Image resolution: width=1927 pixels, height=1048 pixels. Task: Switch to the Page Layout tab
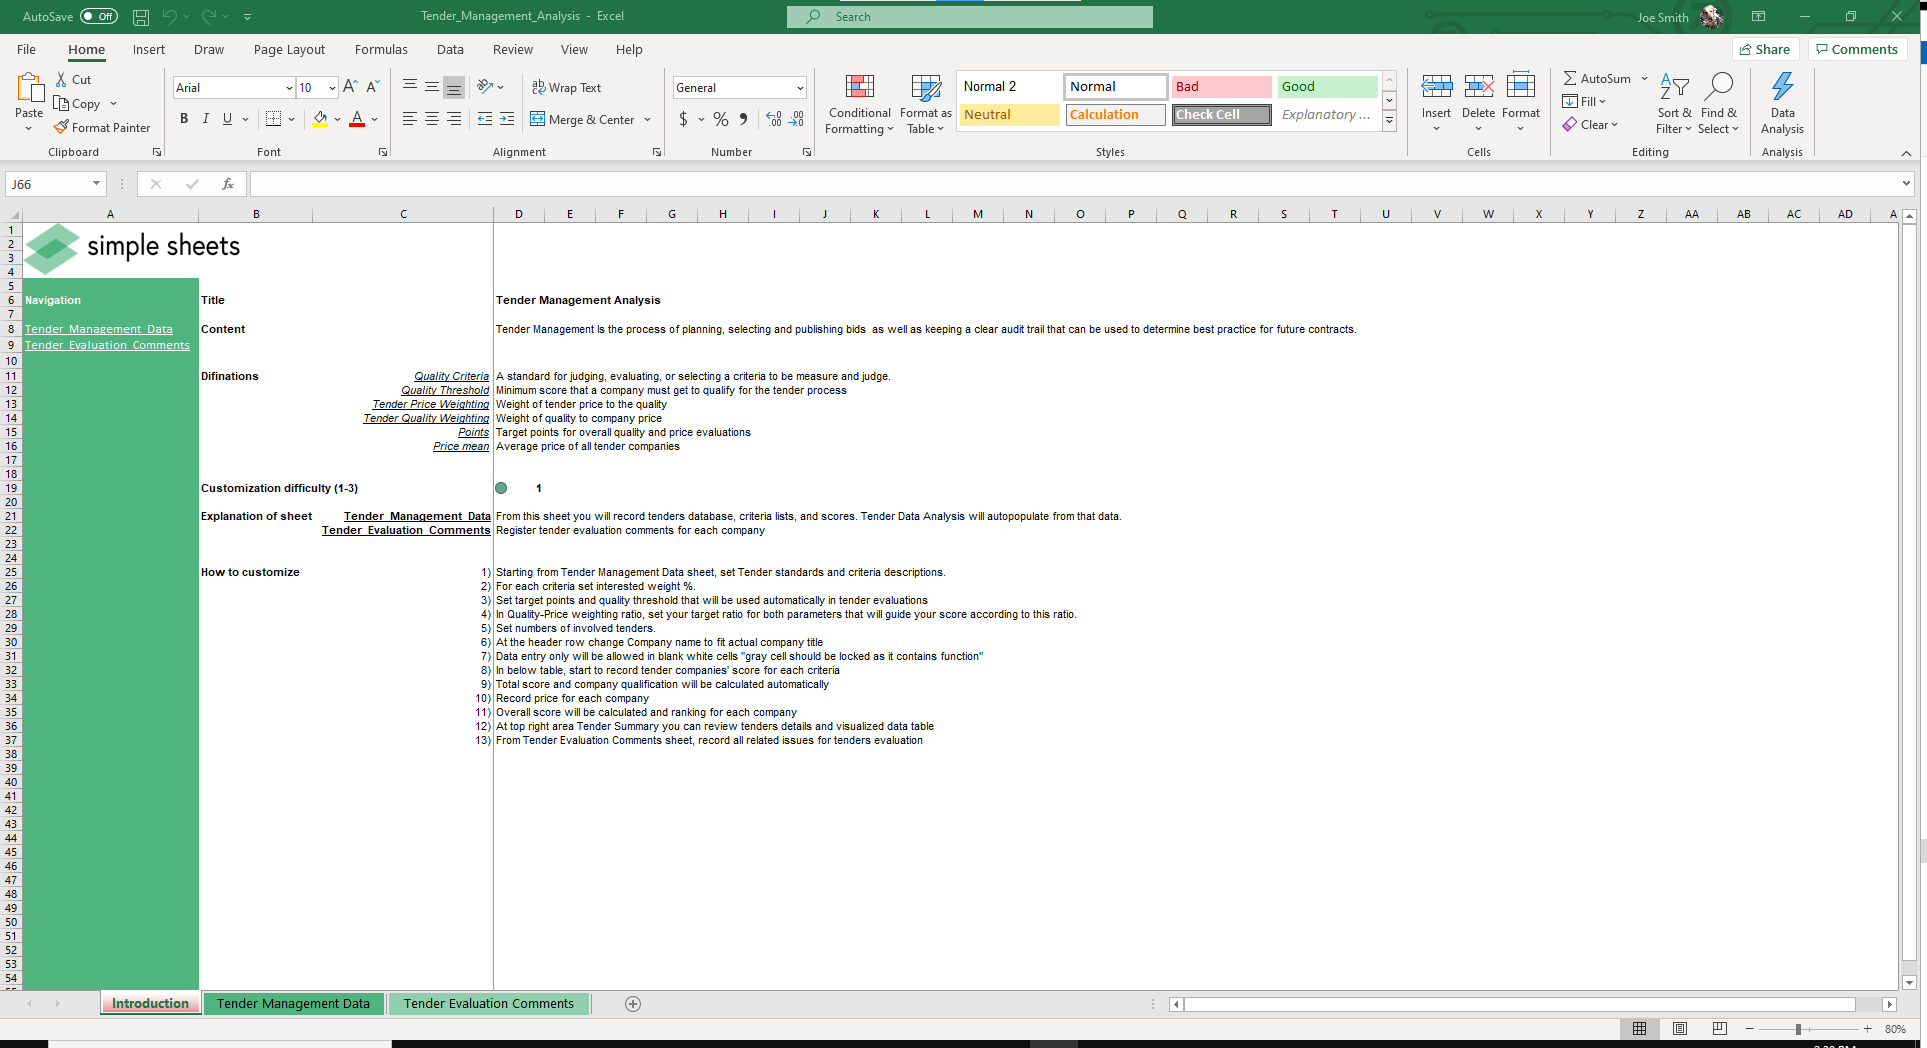[x=289, y=50]
